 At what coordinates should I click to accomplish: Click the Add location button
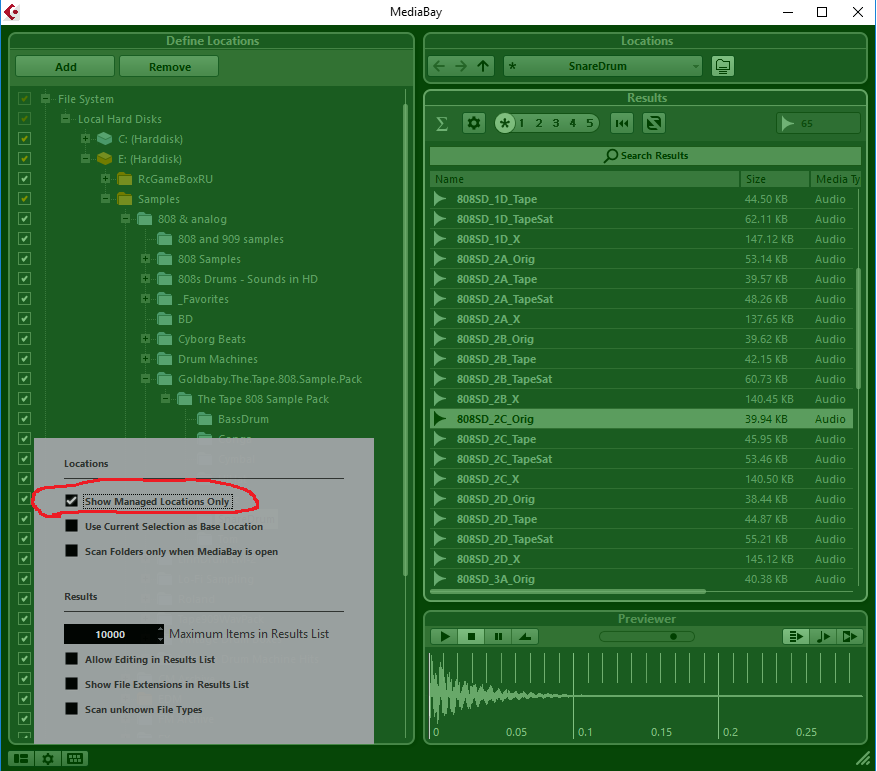65,67
